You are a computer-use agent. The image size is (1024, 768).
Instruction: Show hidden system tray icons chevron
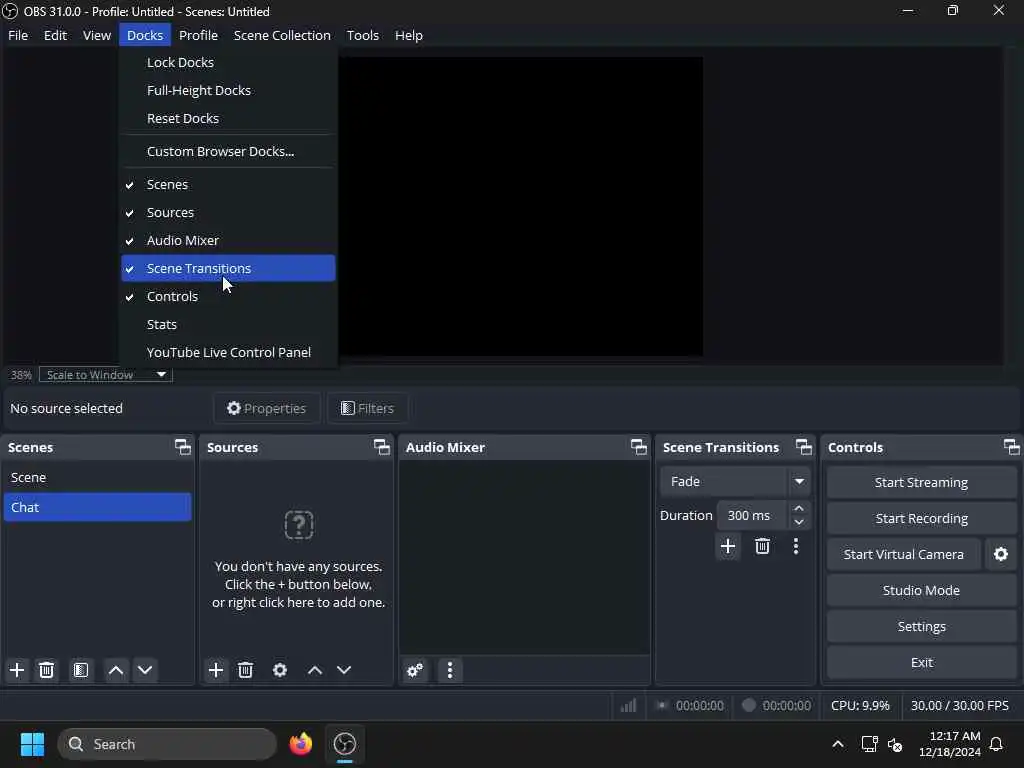click(838, 744)
